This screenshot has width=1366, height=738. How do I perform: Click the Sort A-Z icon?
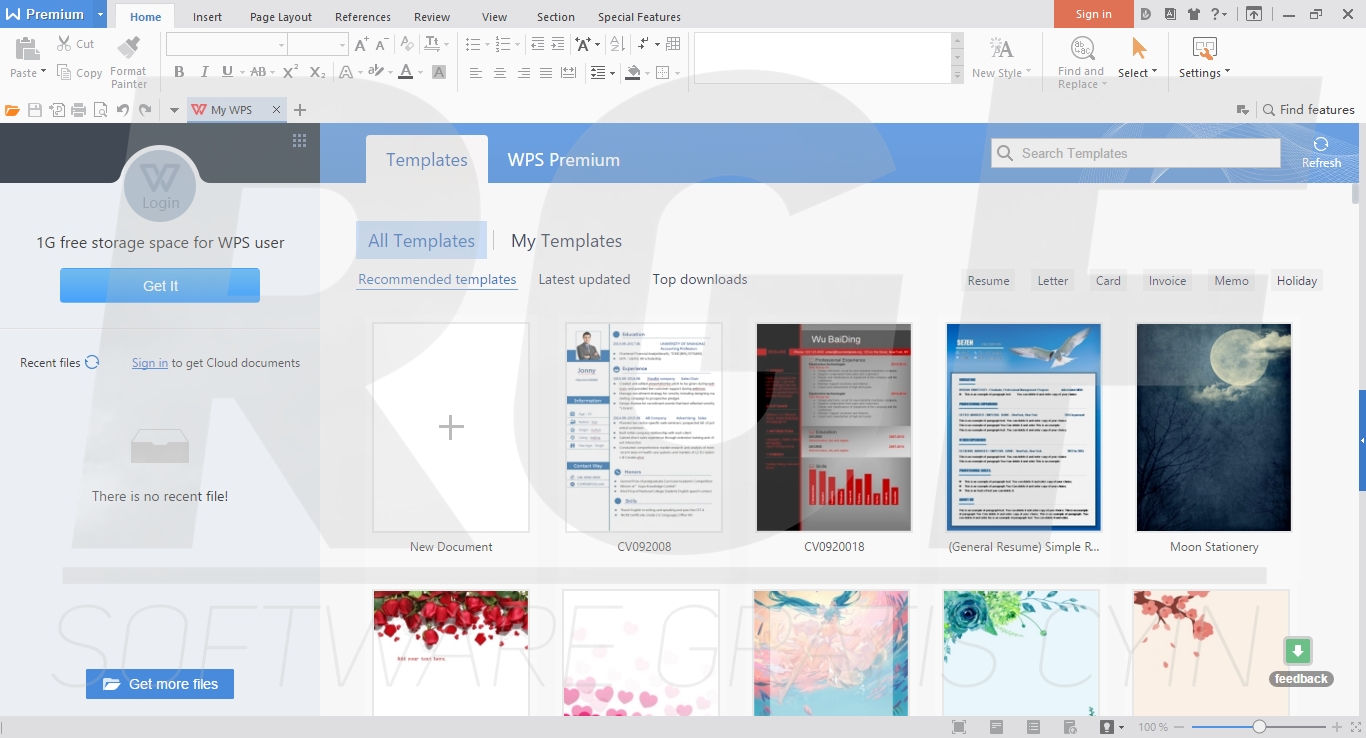(617, 44)
